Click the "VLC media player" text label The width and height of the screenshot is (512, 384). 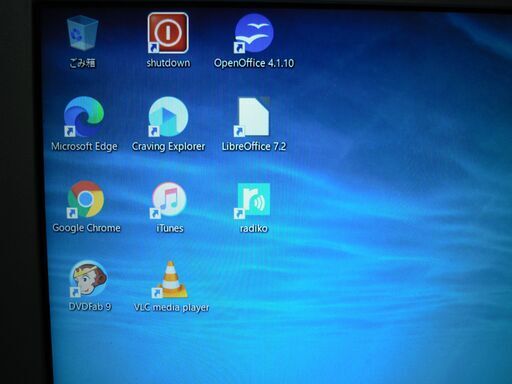pyautogui.click(x=171, y=307)
